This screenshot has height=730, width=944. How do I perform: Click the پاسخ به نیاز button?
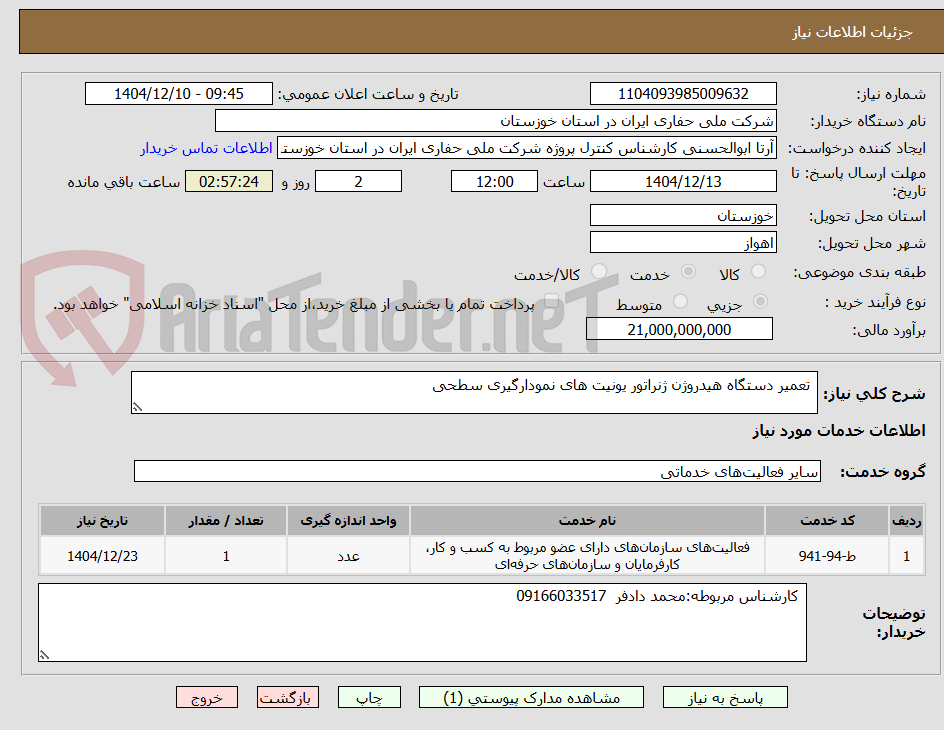point(725,698)
